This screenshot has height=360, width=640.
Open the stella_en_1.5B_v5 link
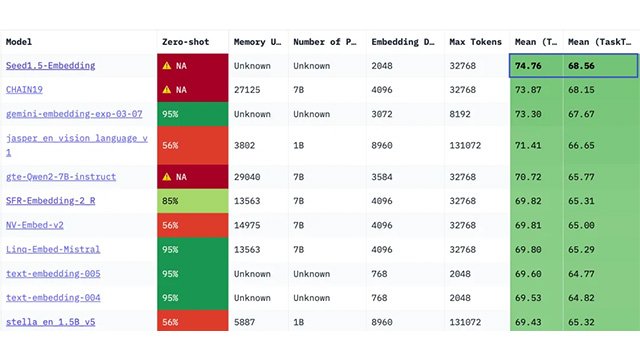coord(51,322)
